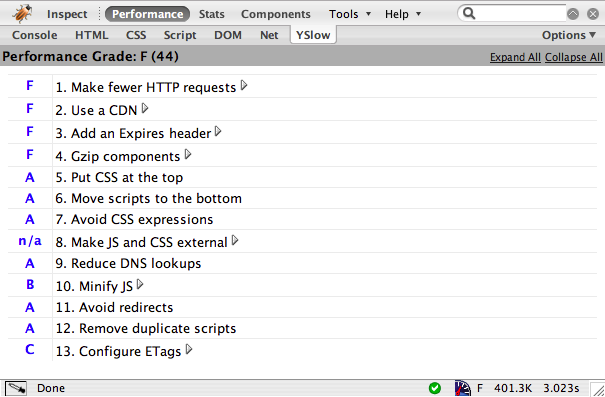The width and height of the screenshot is (605, 397).
Task: Open the Options dropdown
Action: (569, 35)
